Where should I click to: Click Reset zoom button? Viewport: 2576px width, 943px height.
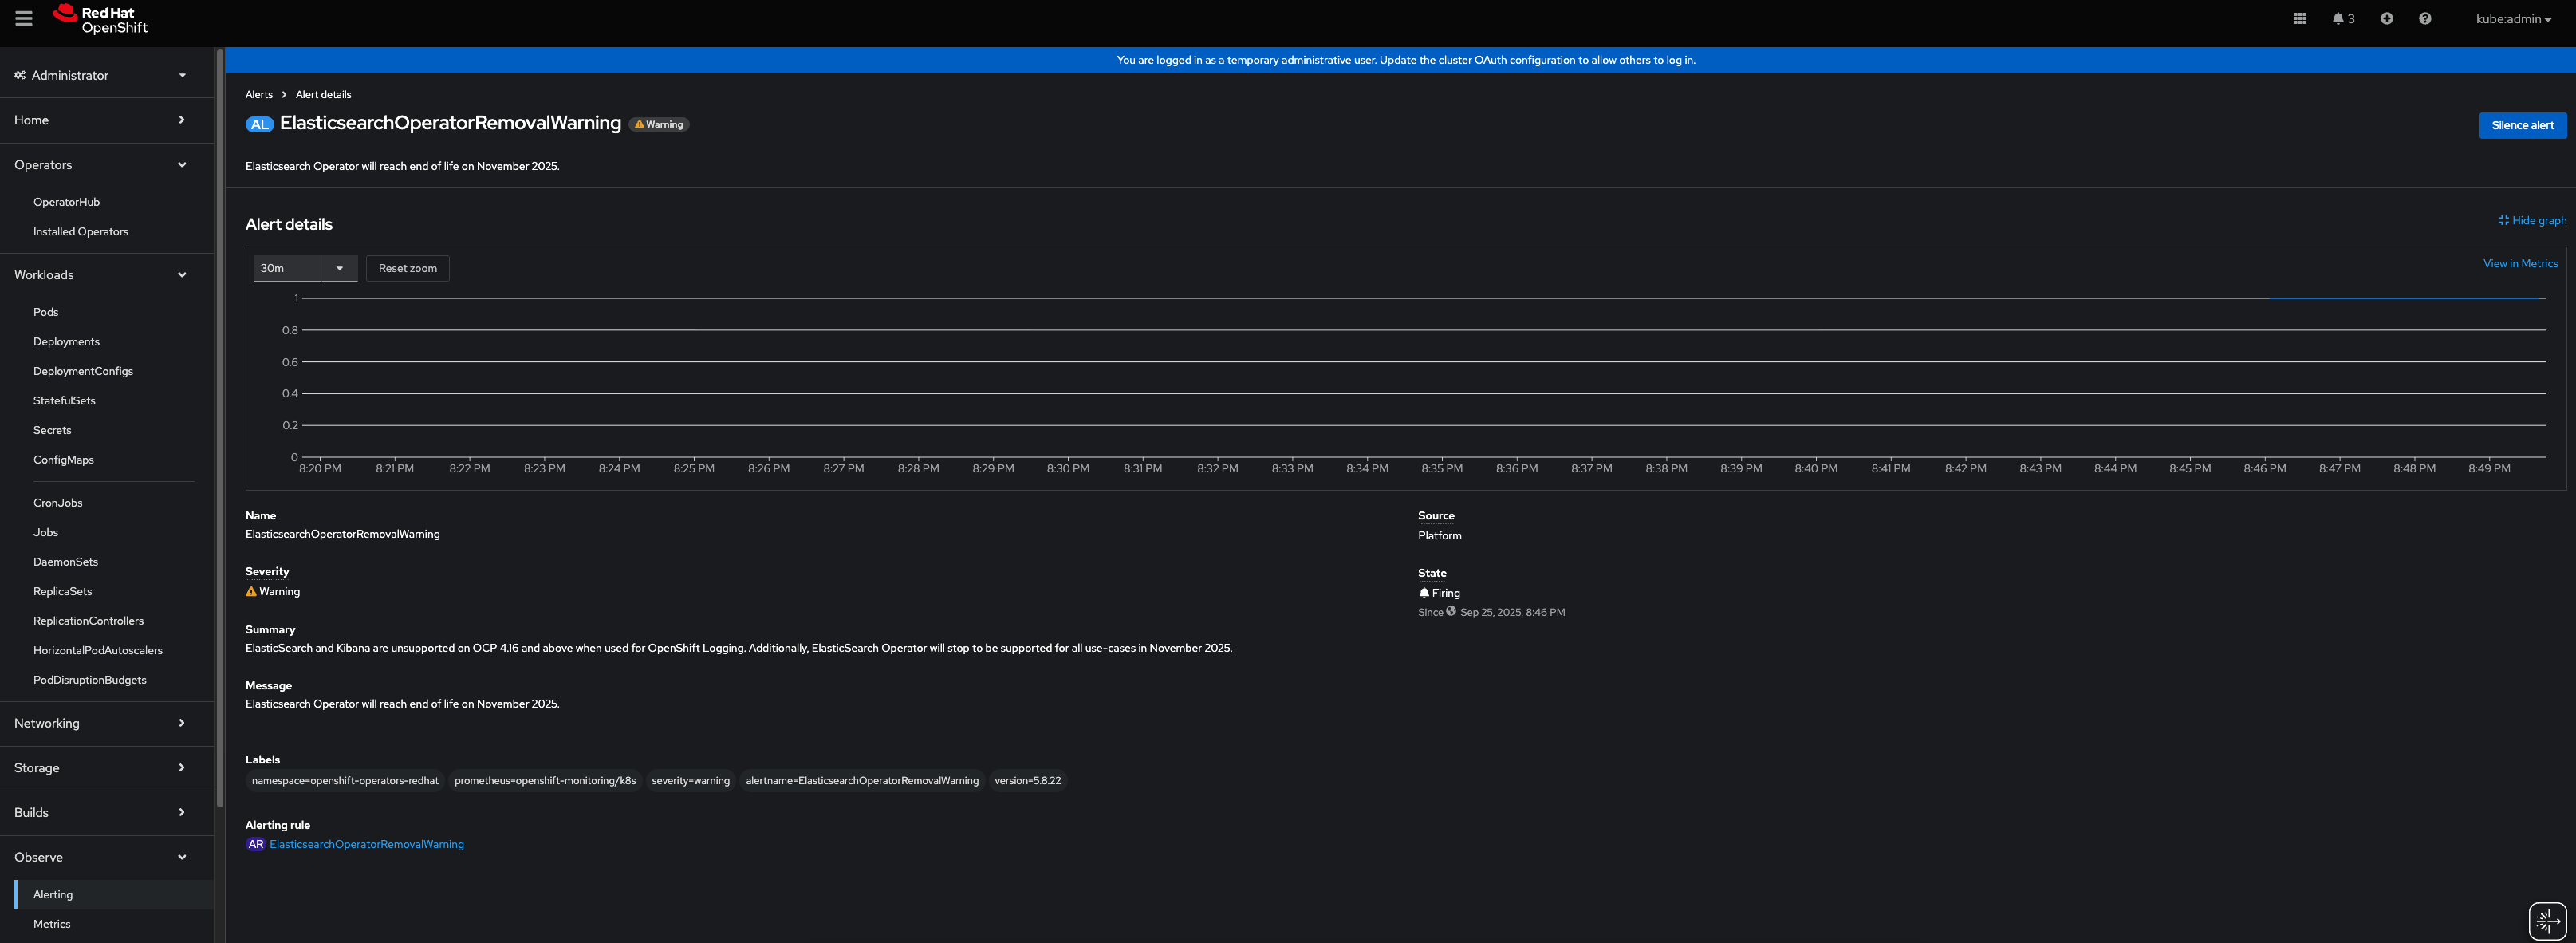point(407,268)
